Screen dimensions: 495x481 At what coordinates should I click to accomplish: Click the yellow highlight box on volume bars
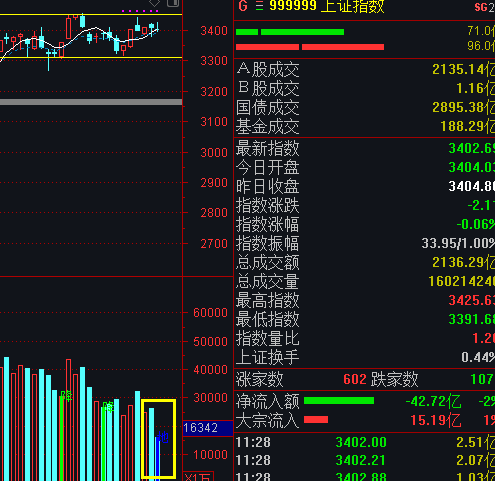coord(159,439)
